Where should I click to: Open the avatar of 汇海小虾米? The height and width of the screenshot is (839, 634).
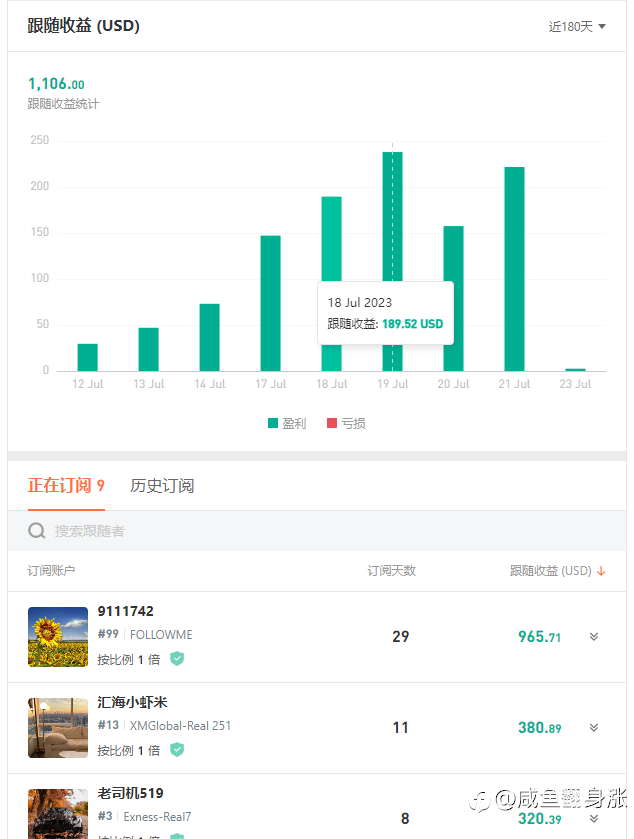(x=58, y=728)
